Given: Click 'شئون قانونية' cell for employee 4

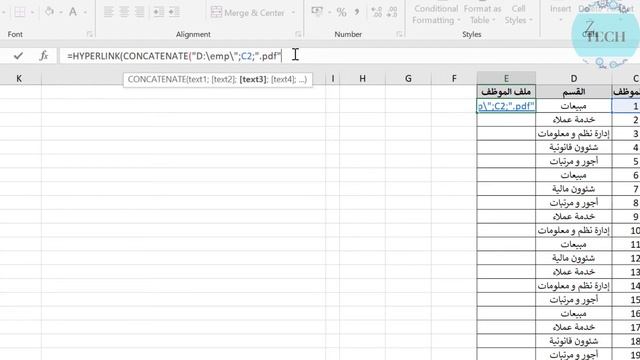Looking at the screenshot, I should [x=573, y=147].
